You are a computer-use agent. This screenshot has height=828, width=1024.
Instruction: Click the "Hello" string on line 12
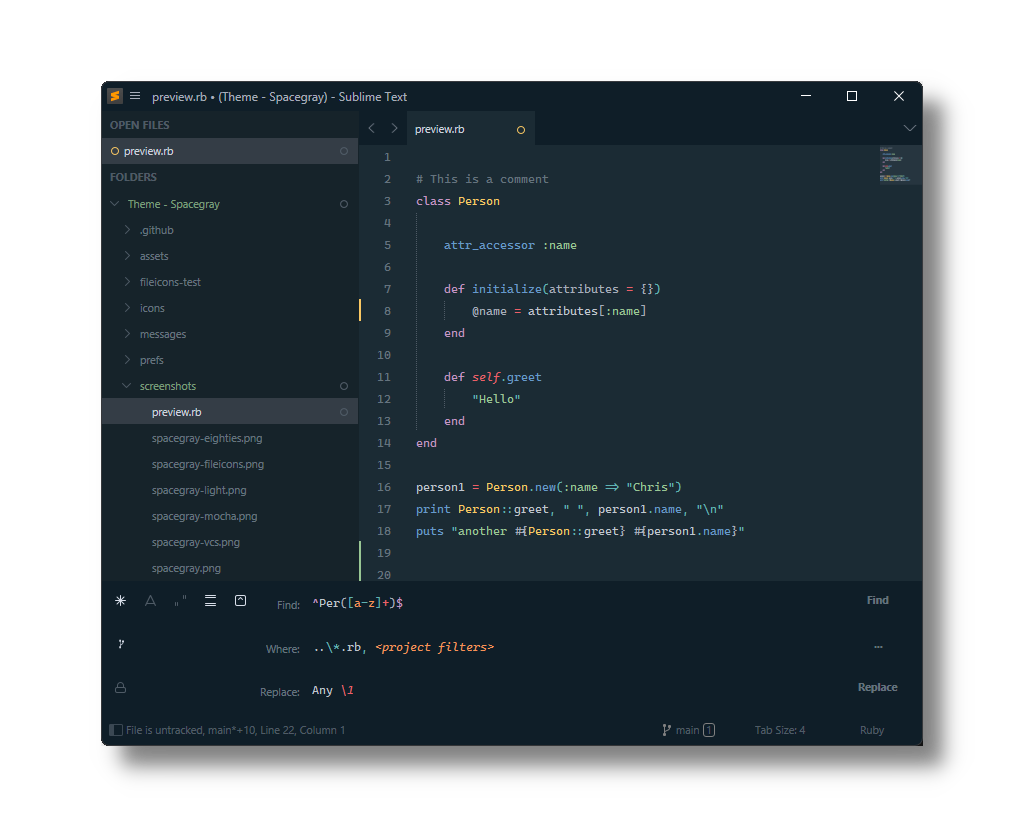pyautogui.click(x=496, y=399)
